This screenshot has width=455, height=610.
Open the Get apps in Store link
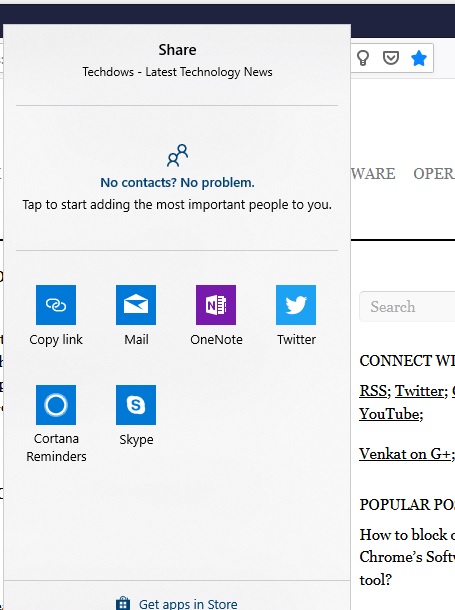(188, 604)
